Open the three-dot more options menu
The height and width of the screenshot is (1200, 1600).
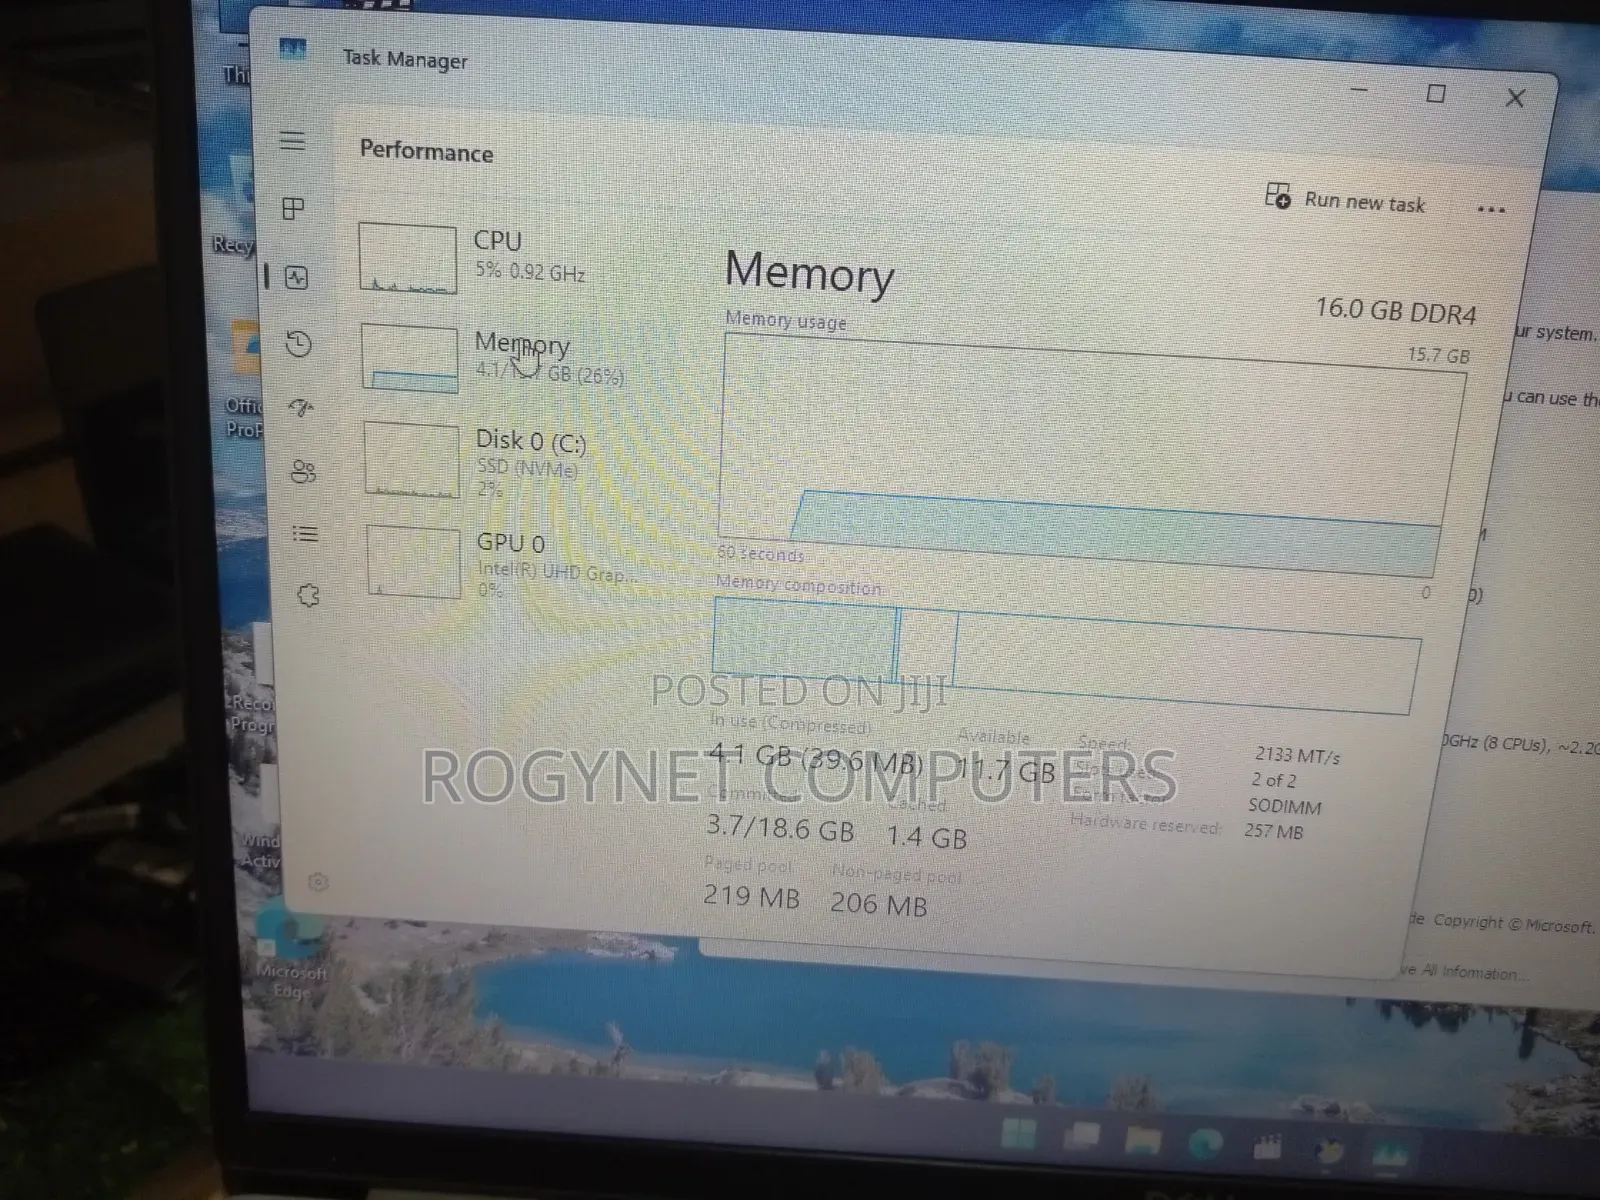coord(1491,210)
